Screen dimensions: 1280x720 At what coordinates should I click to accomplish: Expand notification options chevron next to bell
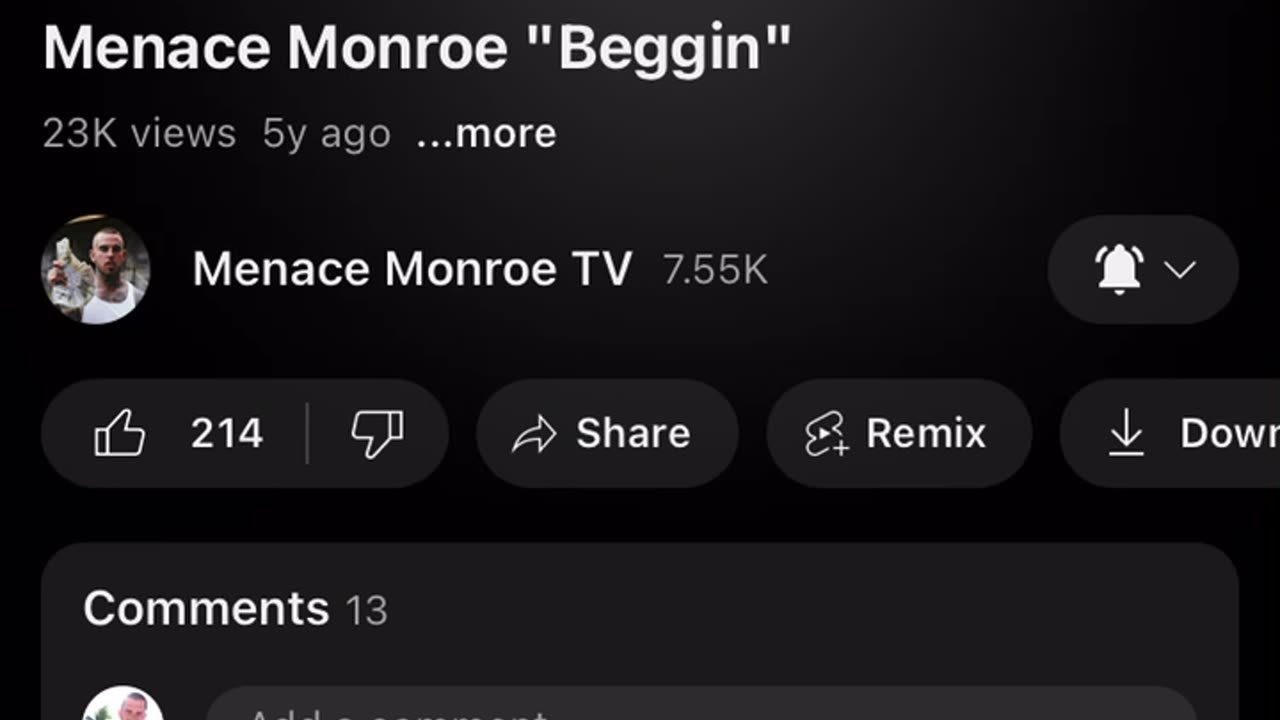tap(1180, 270)
